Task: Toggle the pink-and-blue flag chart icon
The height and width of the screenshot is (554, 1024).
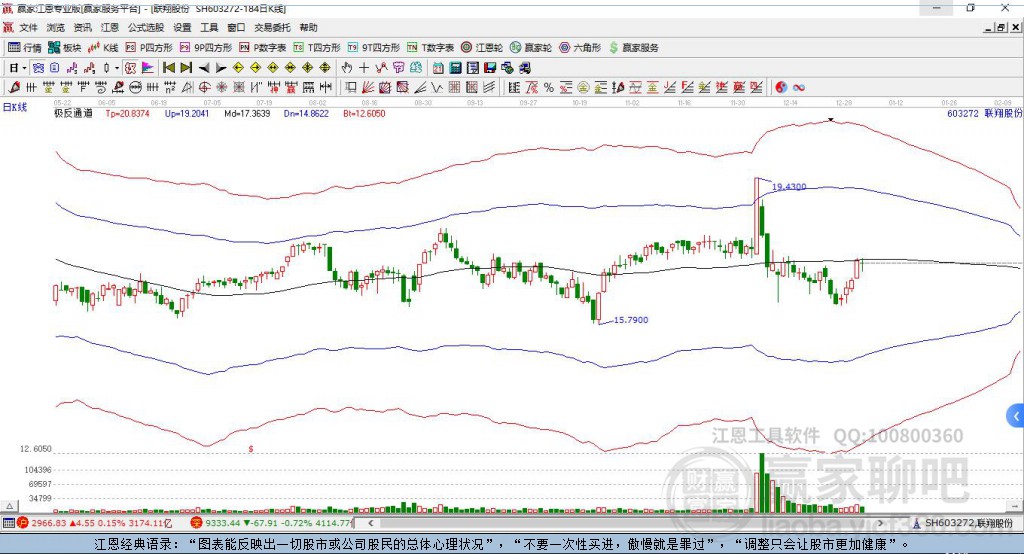Action: [x=148, y=68]
